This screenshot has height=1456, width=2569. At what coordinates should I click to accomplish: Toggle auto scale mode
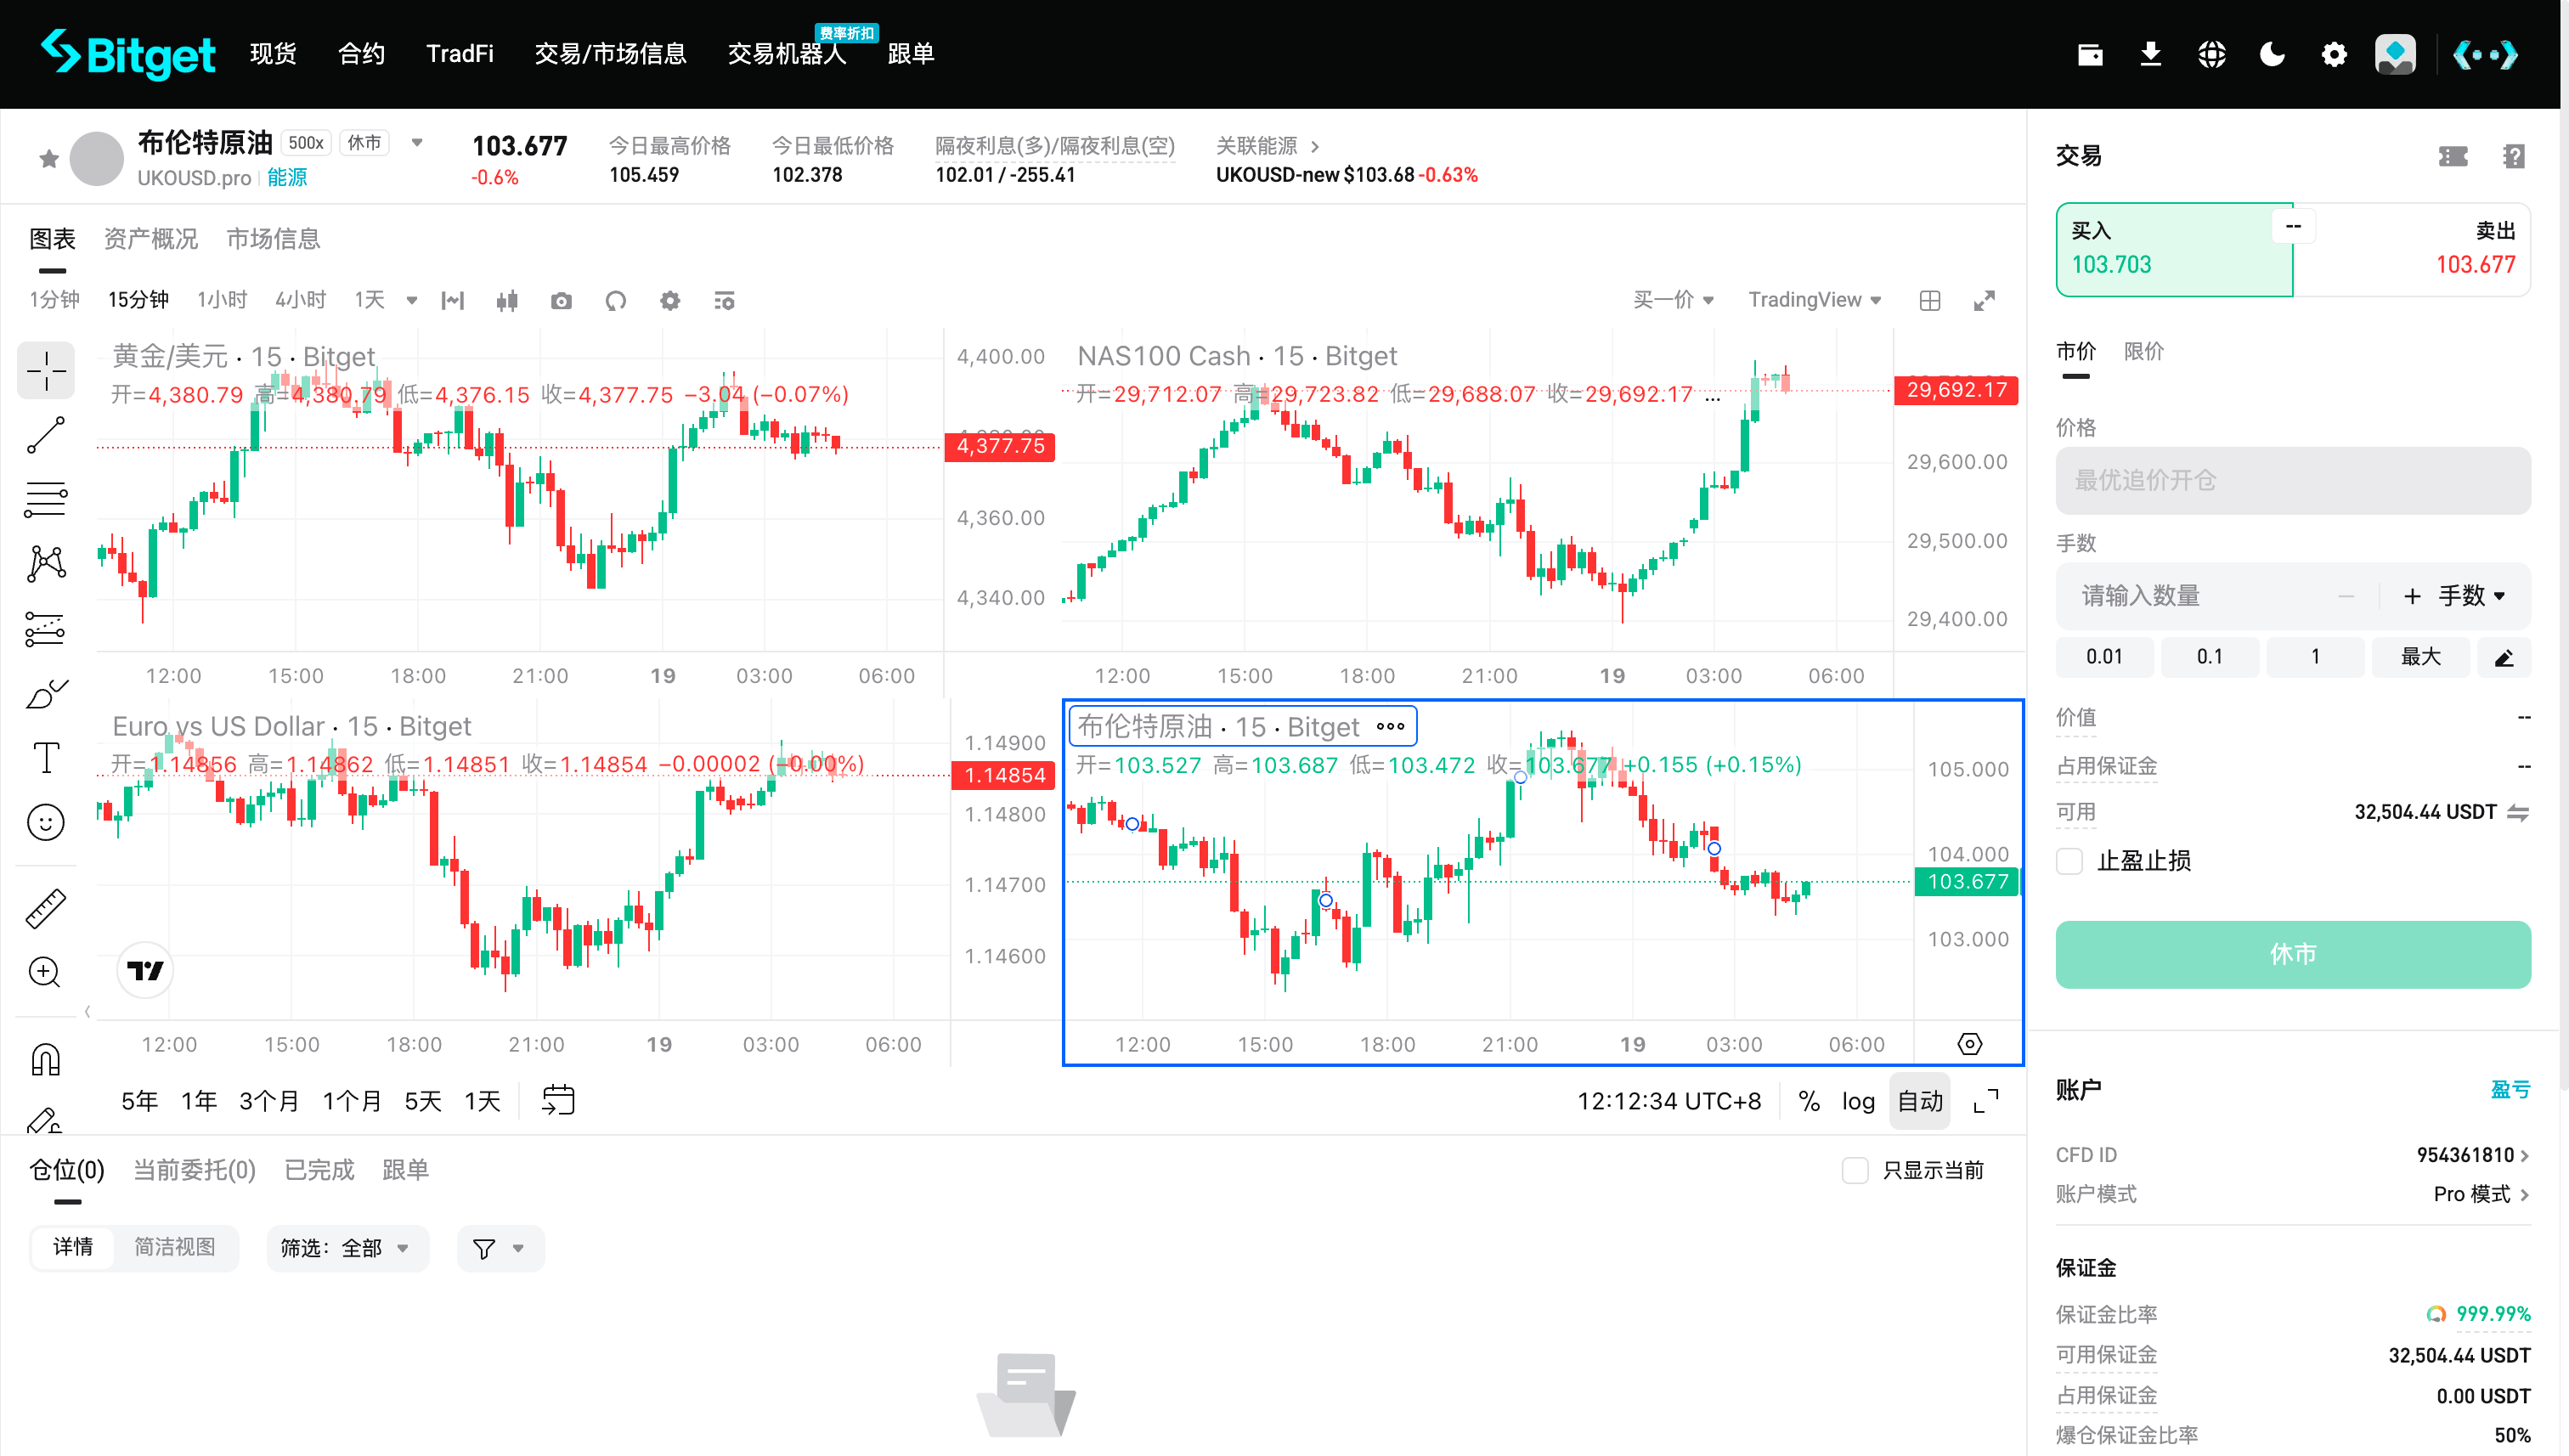1920,1101
